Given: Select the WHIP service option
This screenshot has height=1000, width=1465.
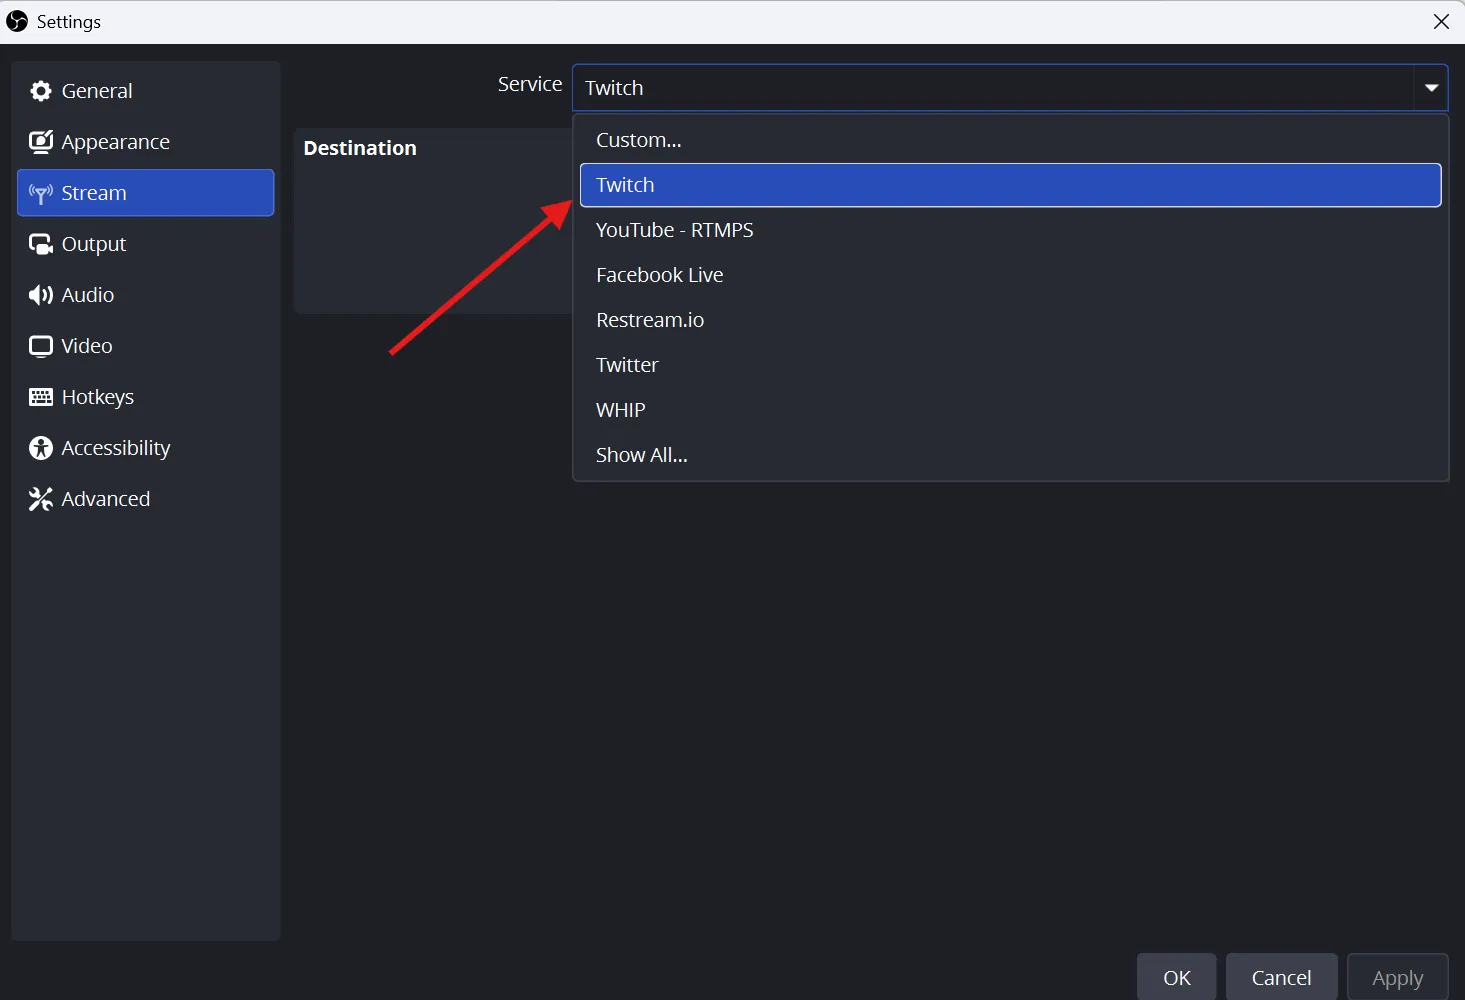Looking at the screenshot, I should [x=620, y=410].
